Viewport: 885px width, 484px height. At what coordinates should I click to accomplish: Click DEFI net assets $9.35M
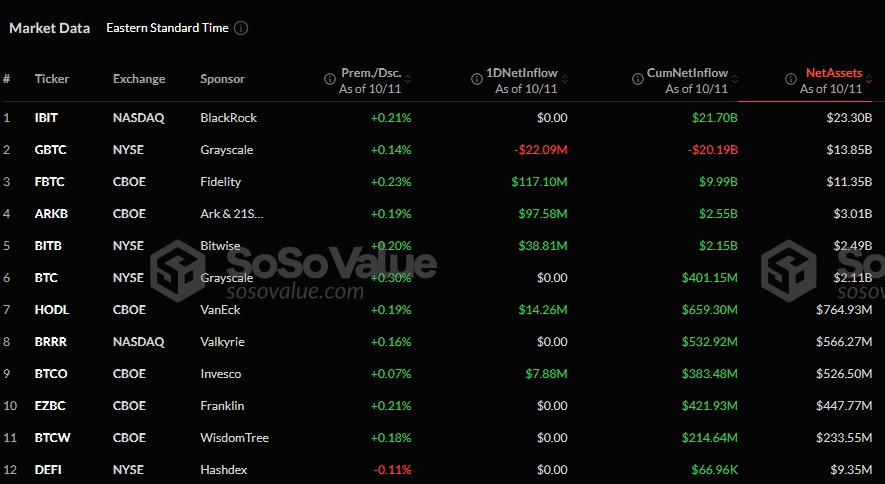tap(851, 470)
